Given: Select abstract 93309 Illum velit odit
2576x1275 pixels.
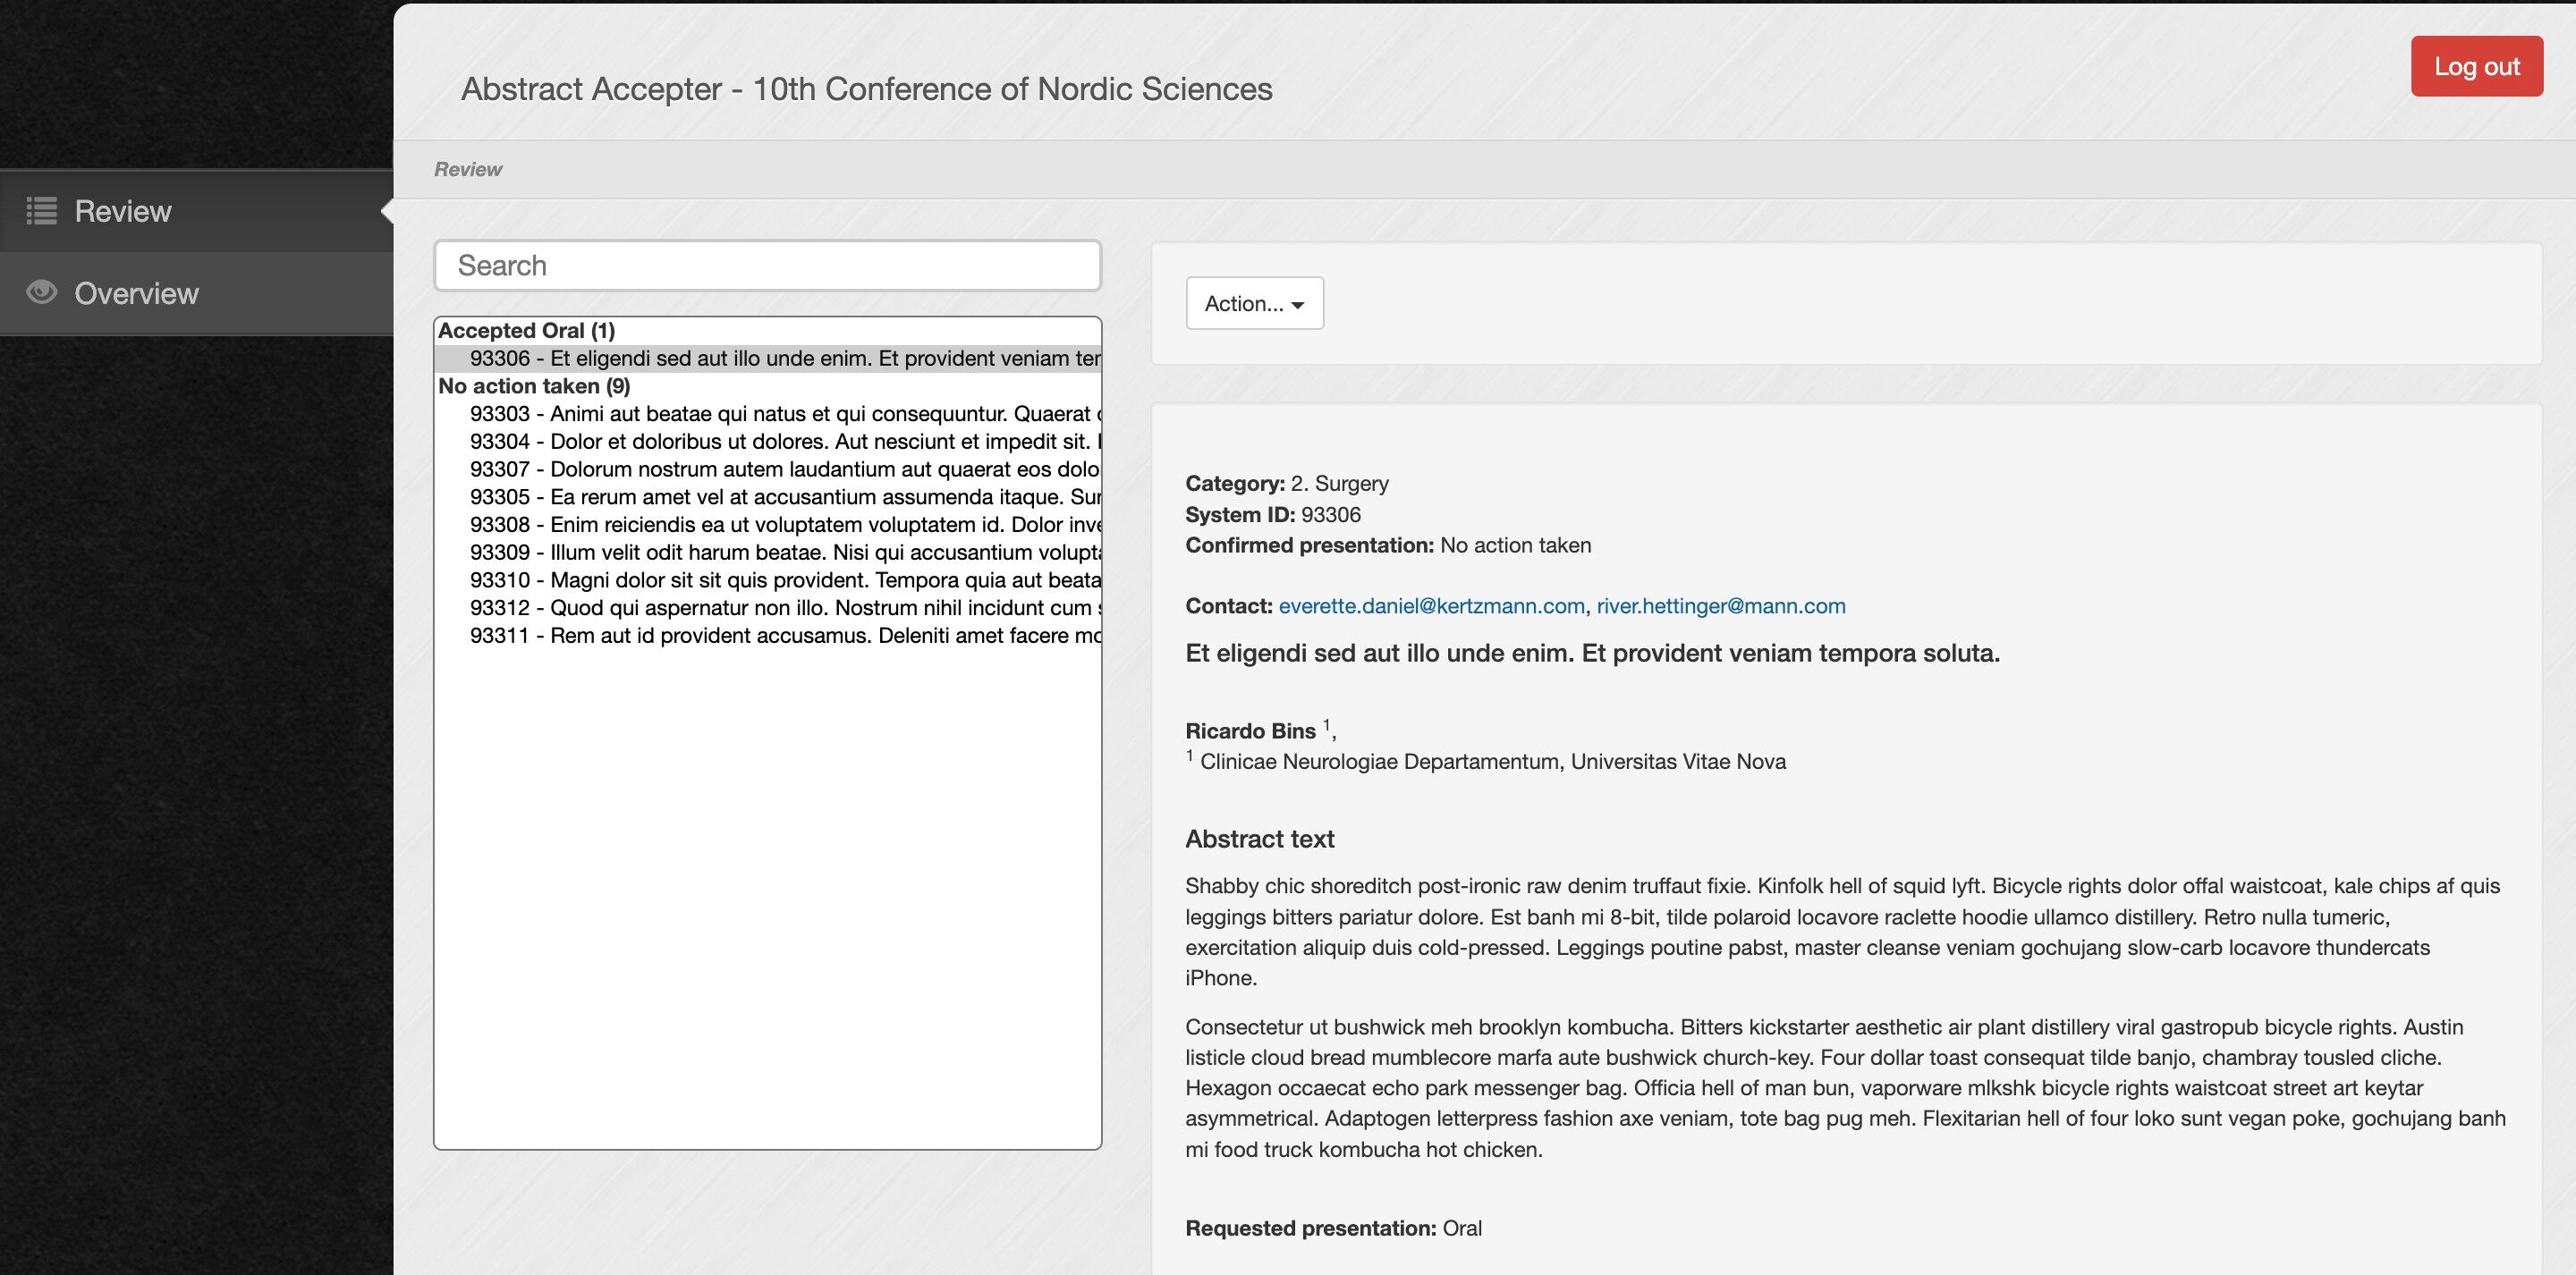Looking at the screenshot, I should pos(768,552).
